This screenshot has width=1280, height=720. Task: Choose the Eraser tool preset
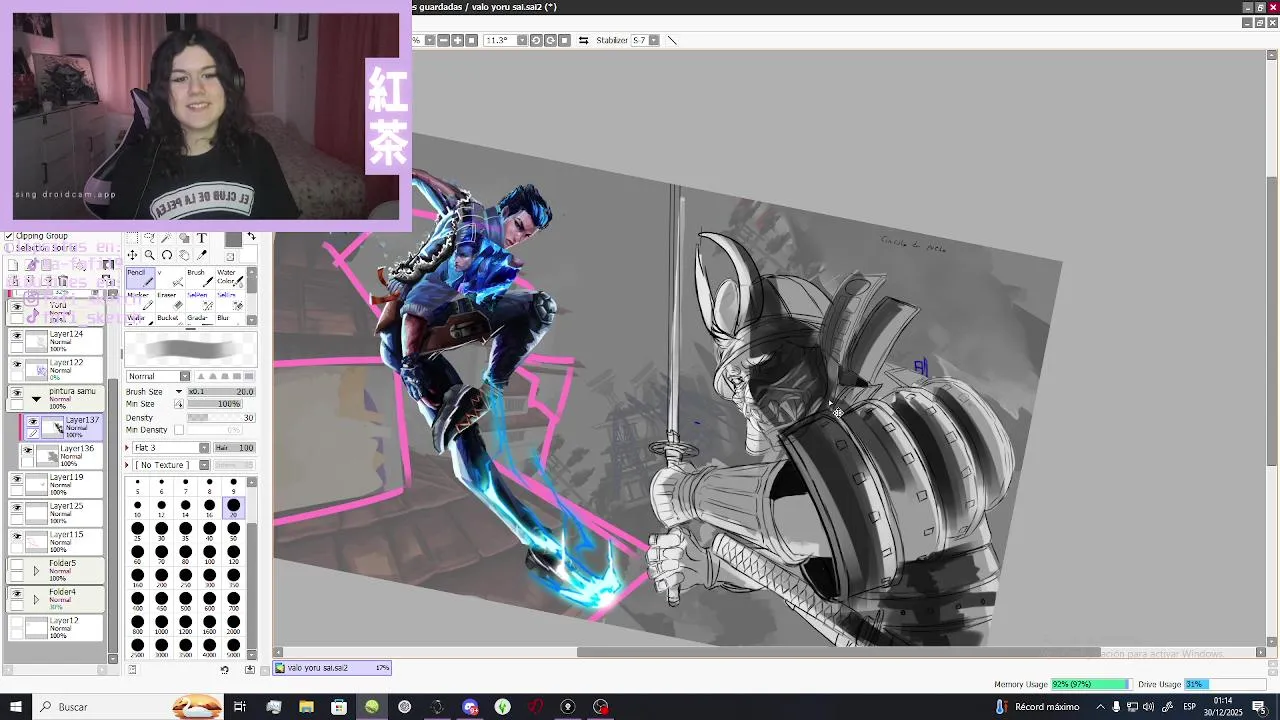point(170,301)
